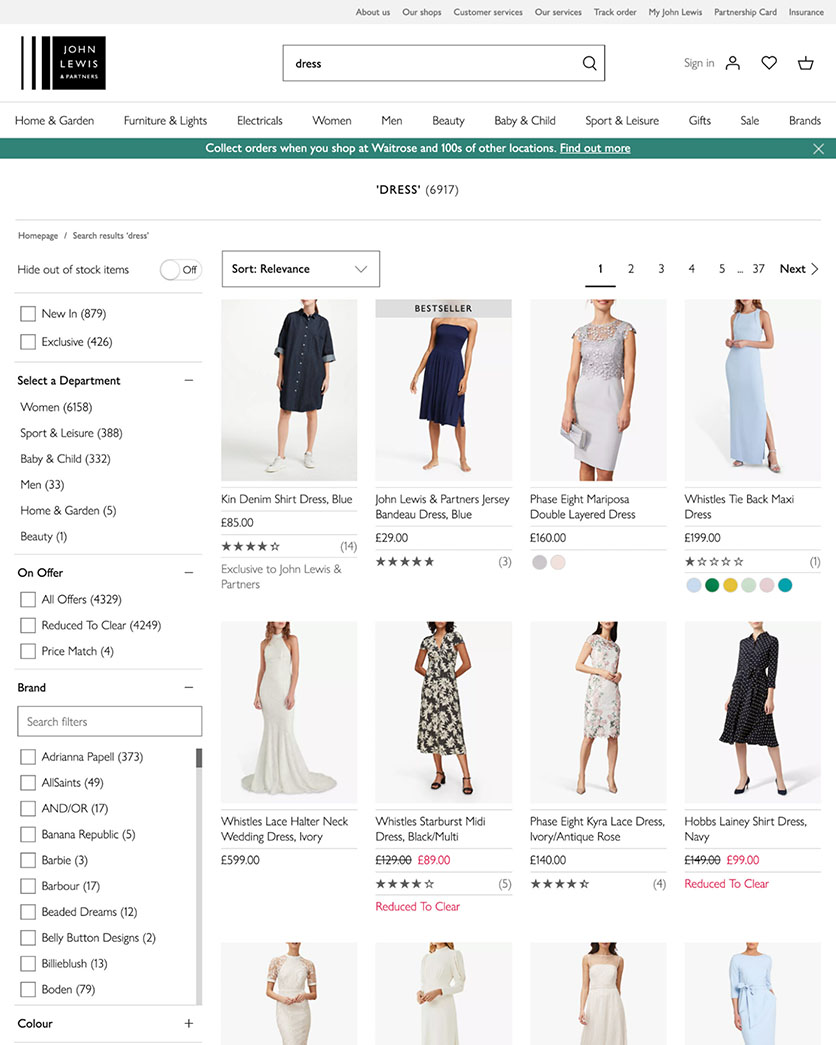Select the teal swatch on Whistles Tie Back Maxi Dress
Viewport: 836px width, 1045px height.
tap(785, 584)
